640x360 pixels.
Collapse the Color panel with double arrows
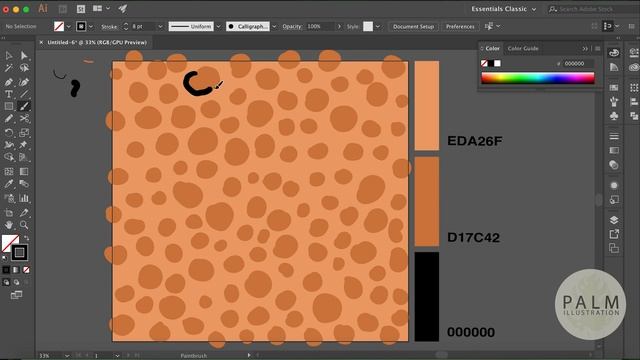[x=585, y=49]
